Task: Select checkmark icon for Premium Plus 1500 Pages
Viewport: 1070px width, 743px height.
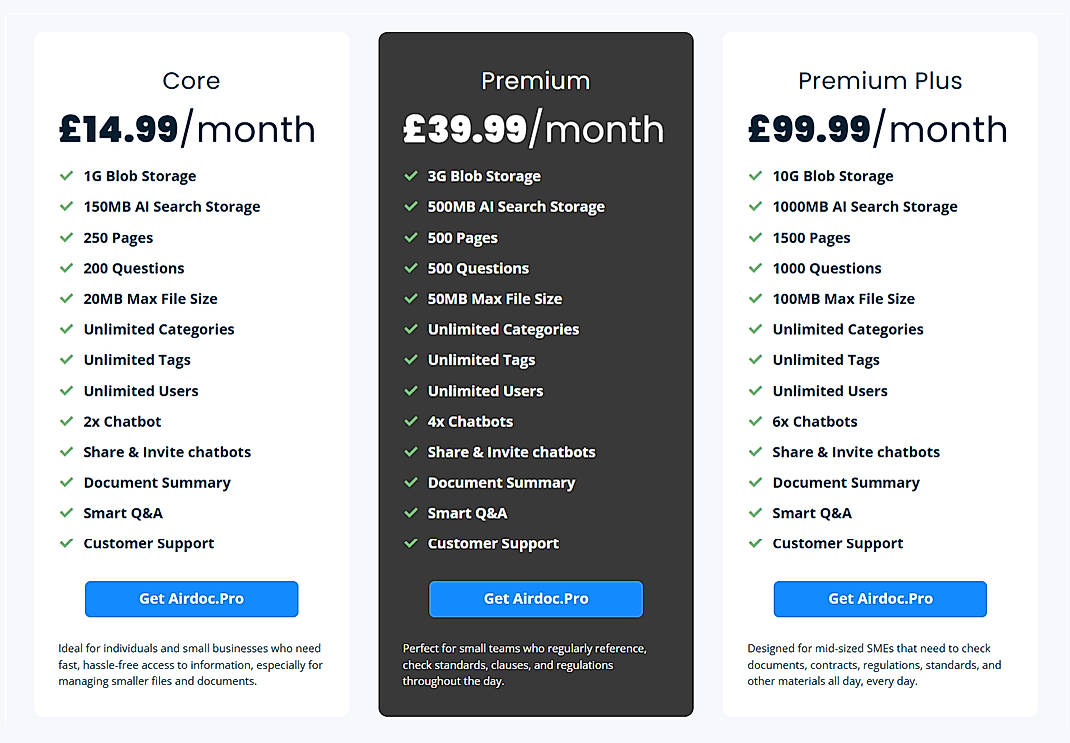Action: [x=755, y=238]
